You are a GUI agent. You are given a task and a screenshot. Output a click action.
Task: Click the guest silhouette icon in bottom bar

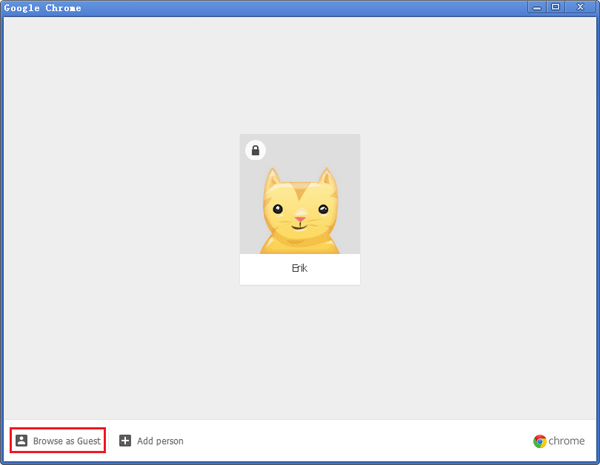click(x=21, y=440)
